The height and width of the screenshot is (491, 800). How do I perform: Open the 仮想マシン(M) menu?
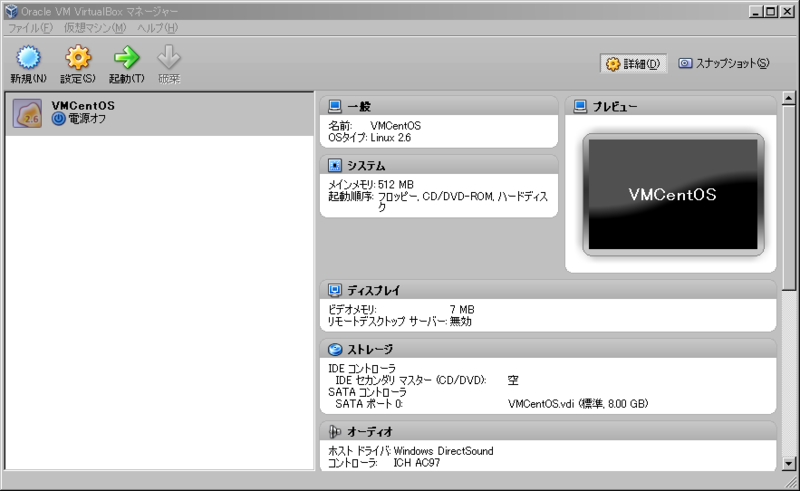tap(95, 28)
